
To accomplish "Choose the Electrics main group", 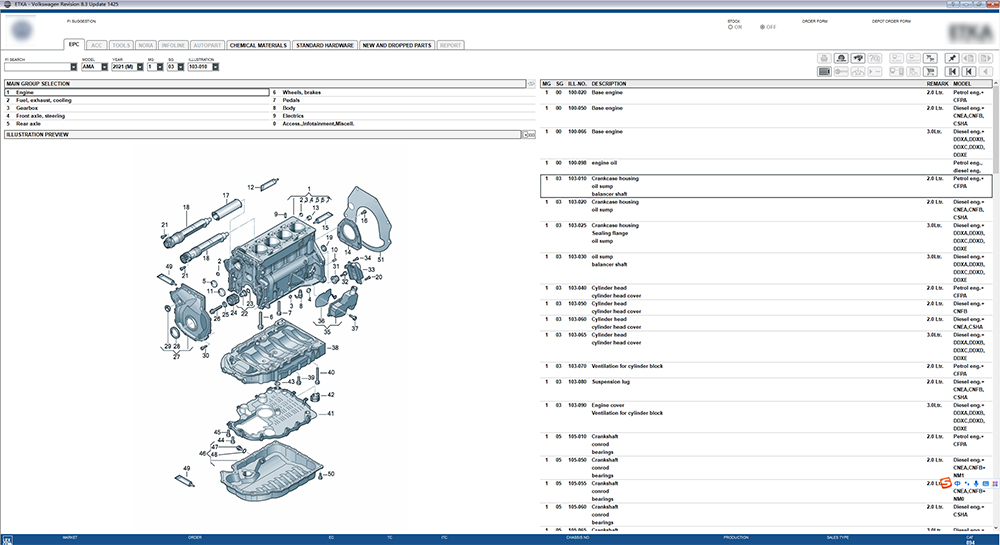I will (292, 116).
